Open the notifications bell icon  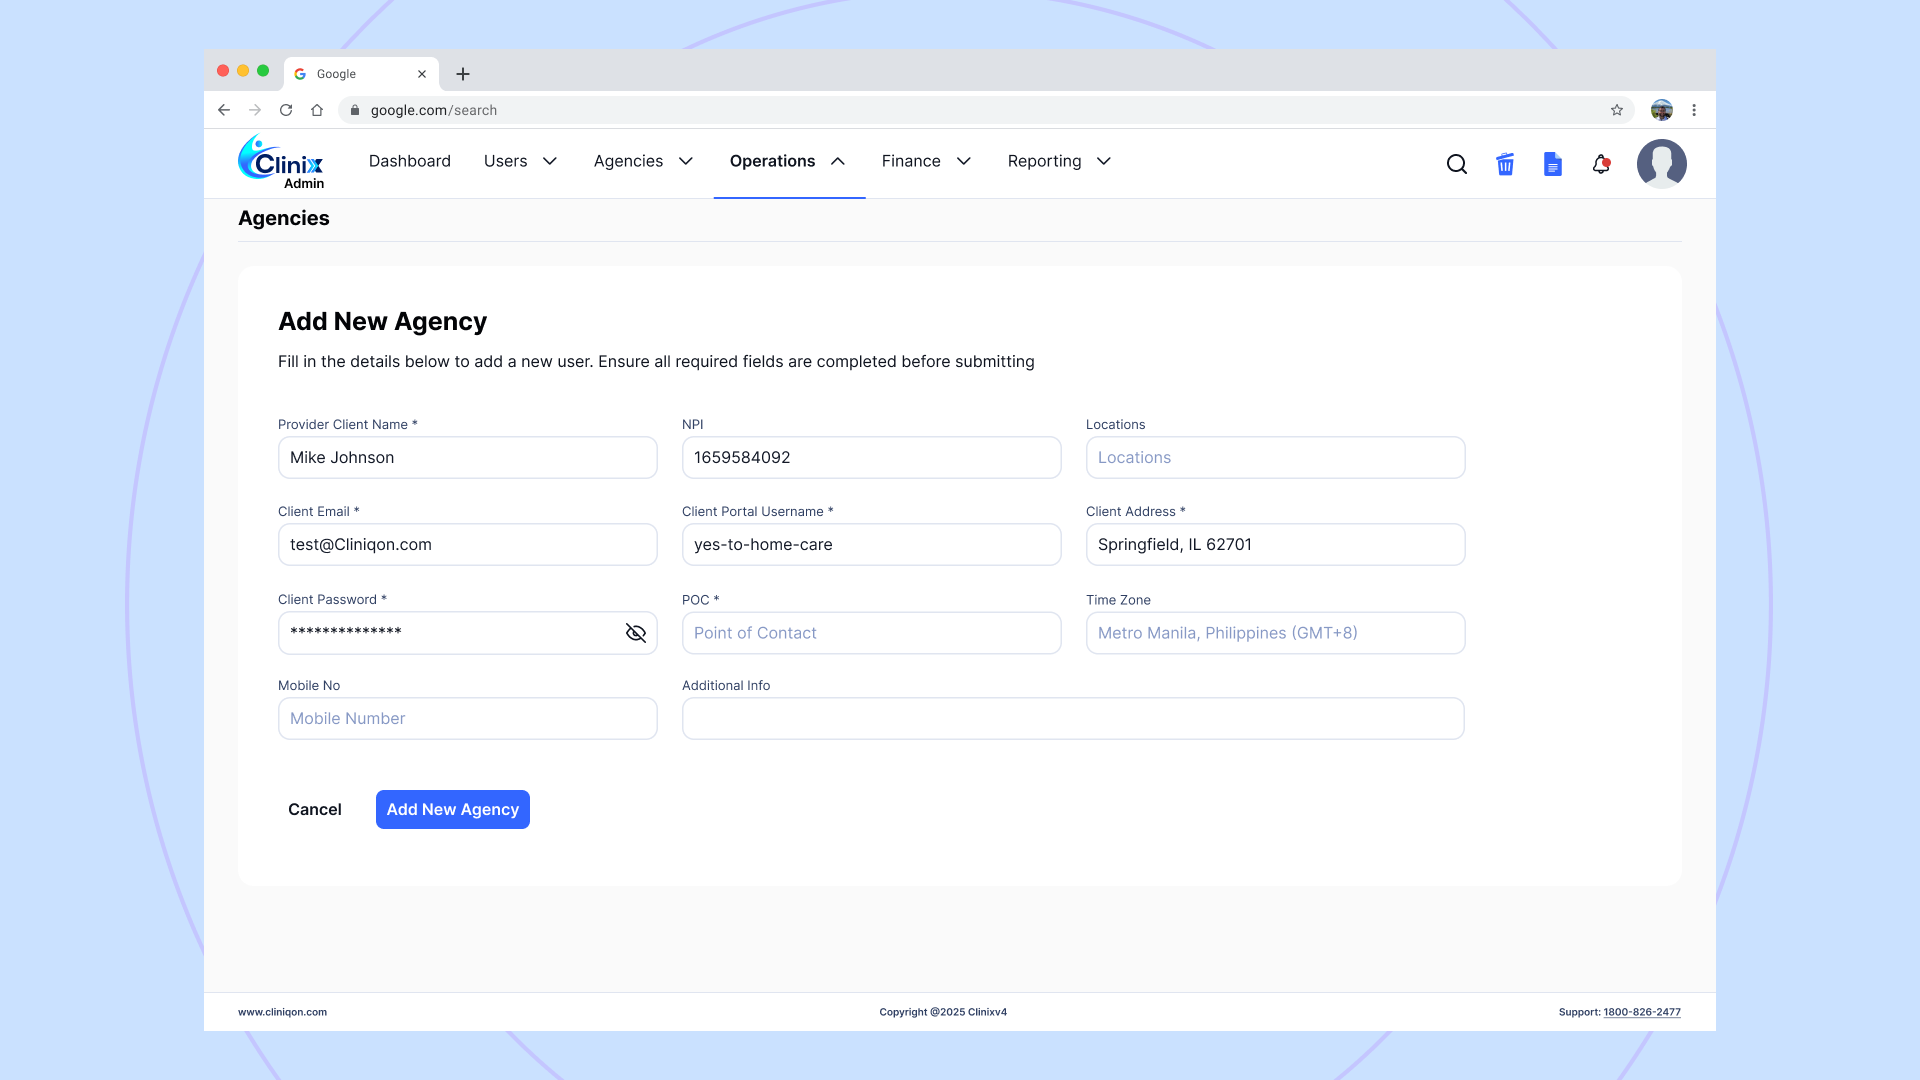(x=1601, y=164)
